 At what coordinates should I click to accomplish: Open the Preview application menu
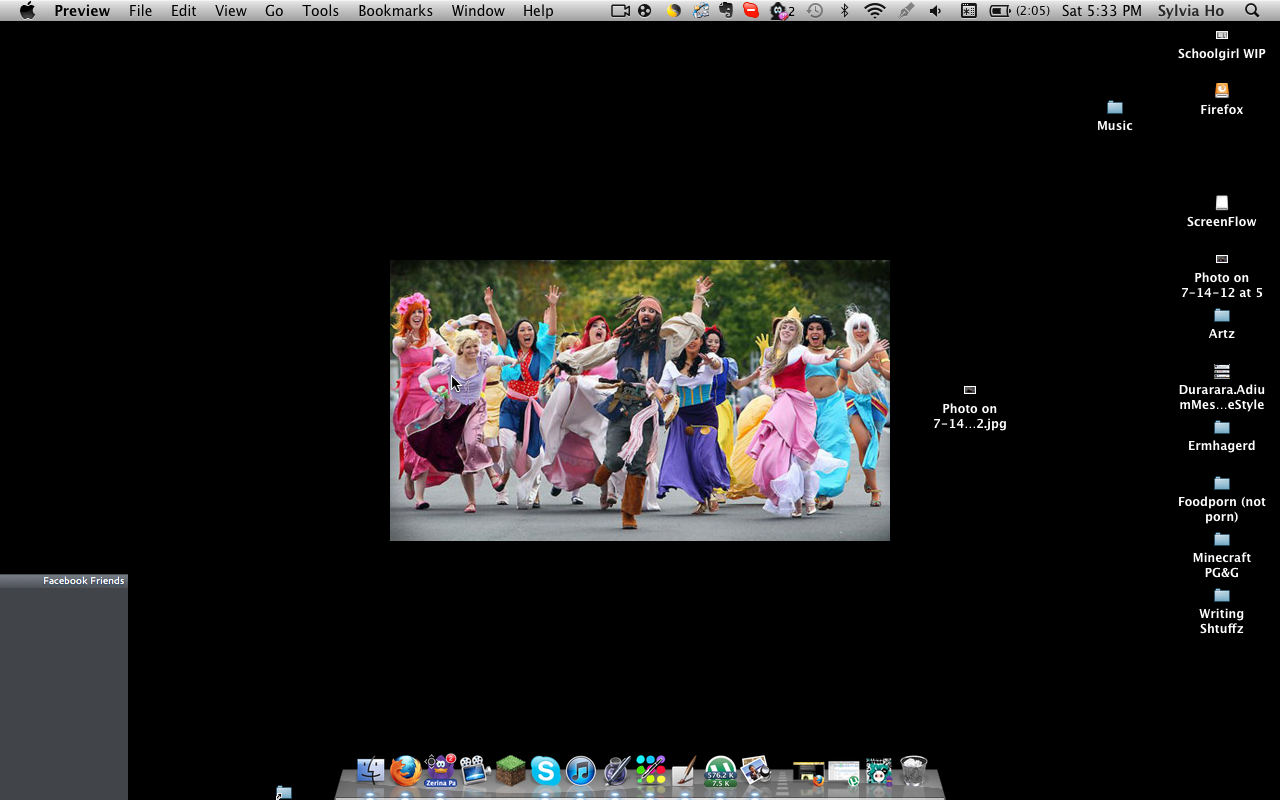[x=83, y=11]
